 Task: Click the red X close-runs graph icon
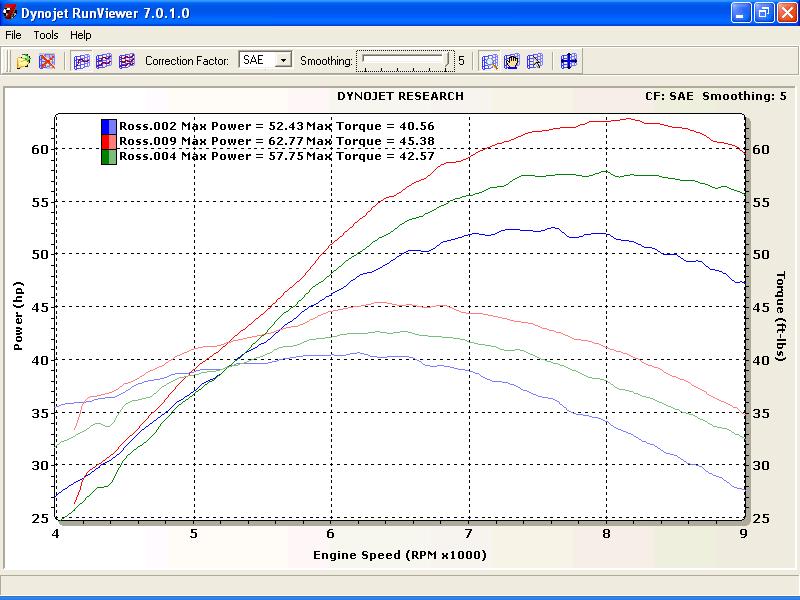click(x=47, y=61)
